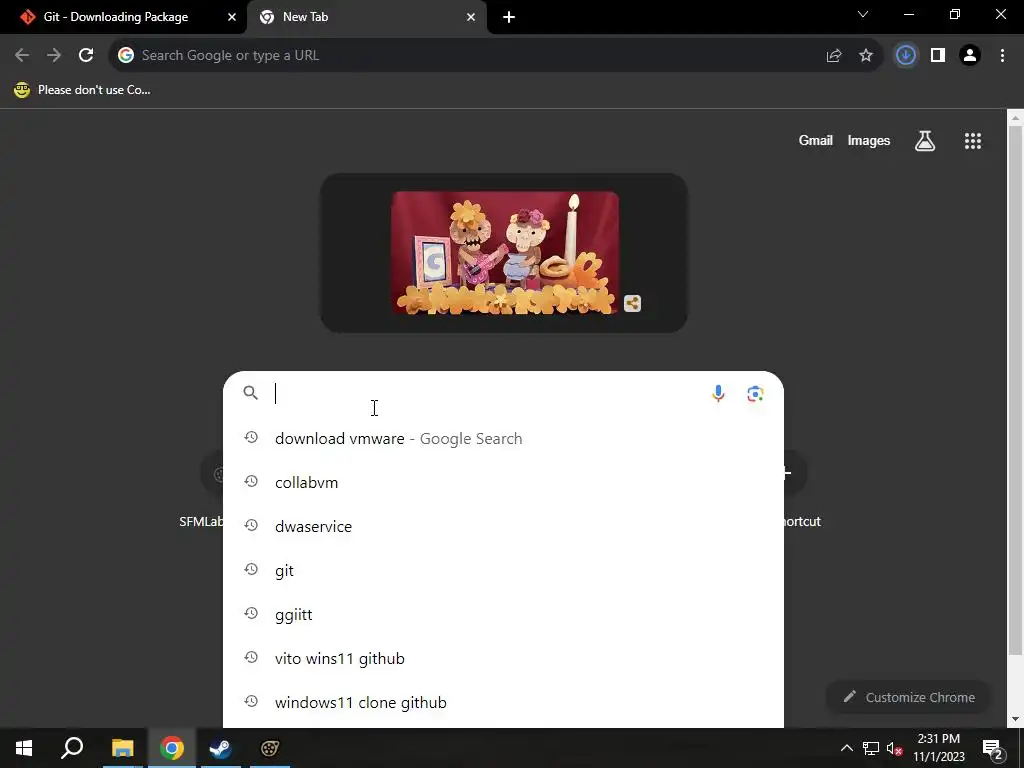
Task: Start voice search with the microphone icon
Action: [x=718, y=393]
